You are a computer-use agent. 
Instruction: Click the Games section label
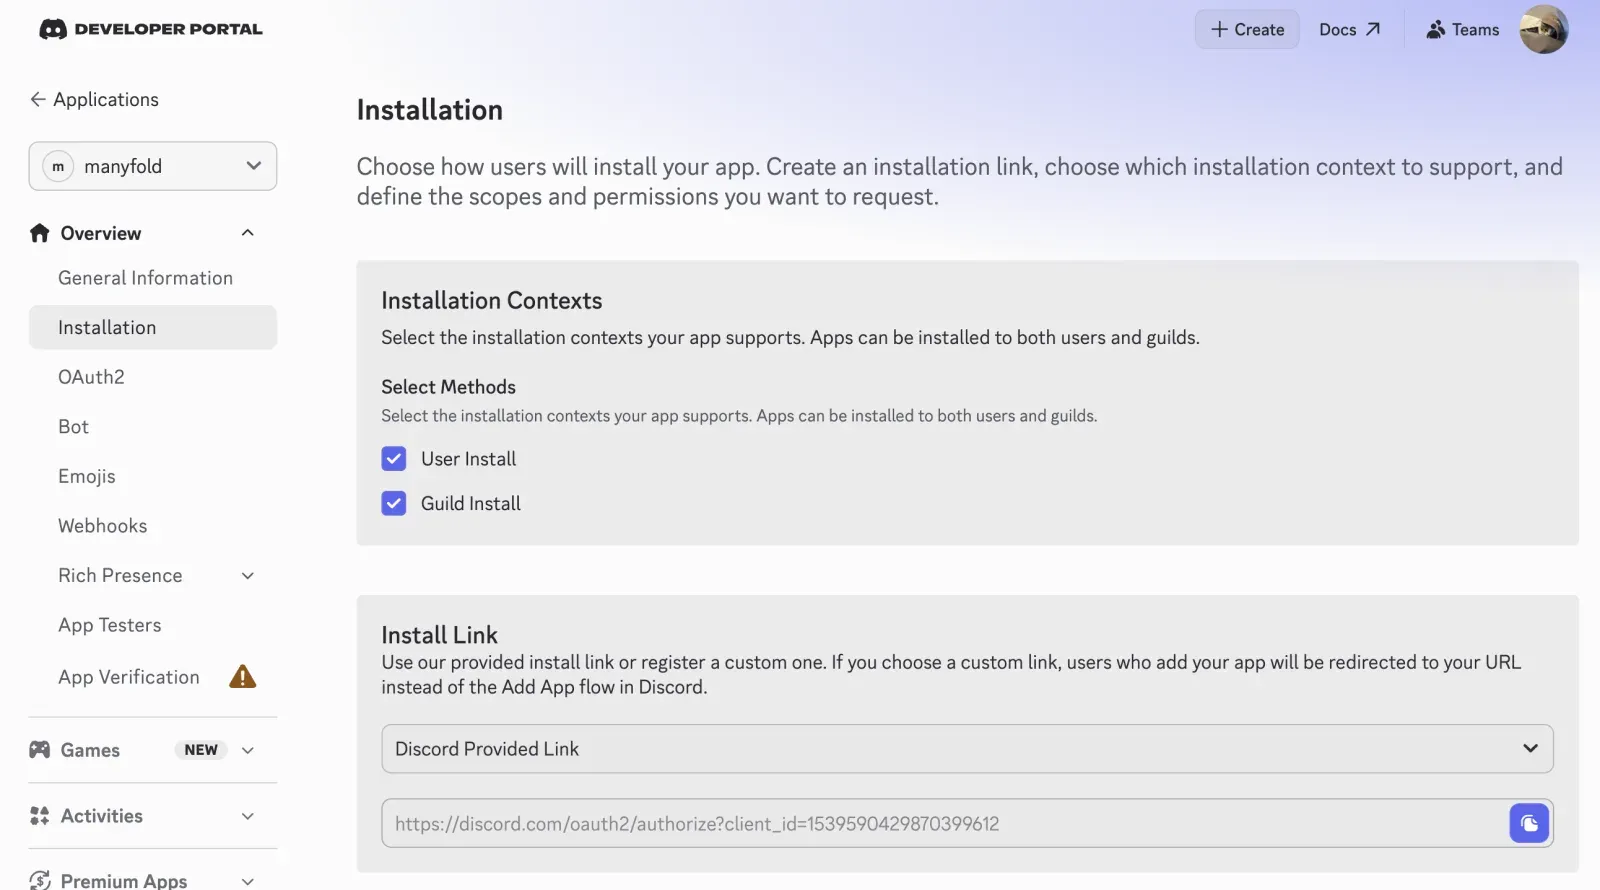click(90, 750)
